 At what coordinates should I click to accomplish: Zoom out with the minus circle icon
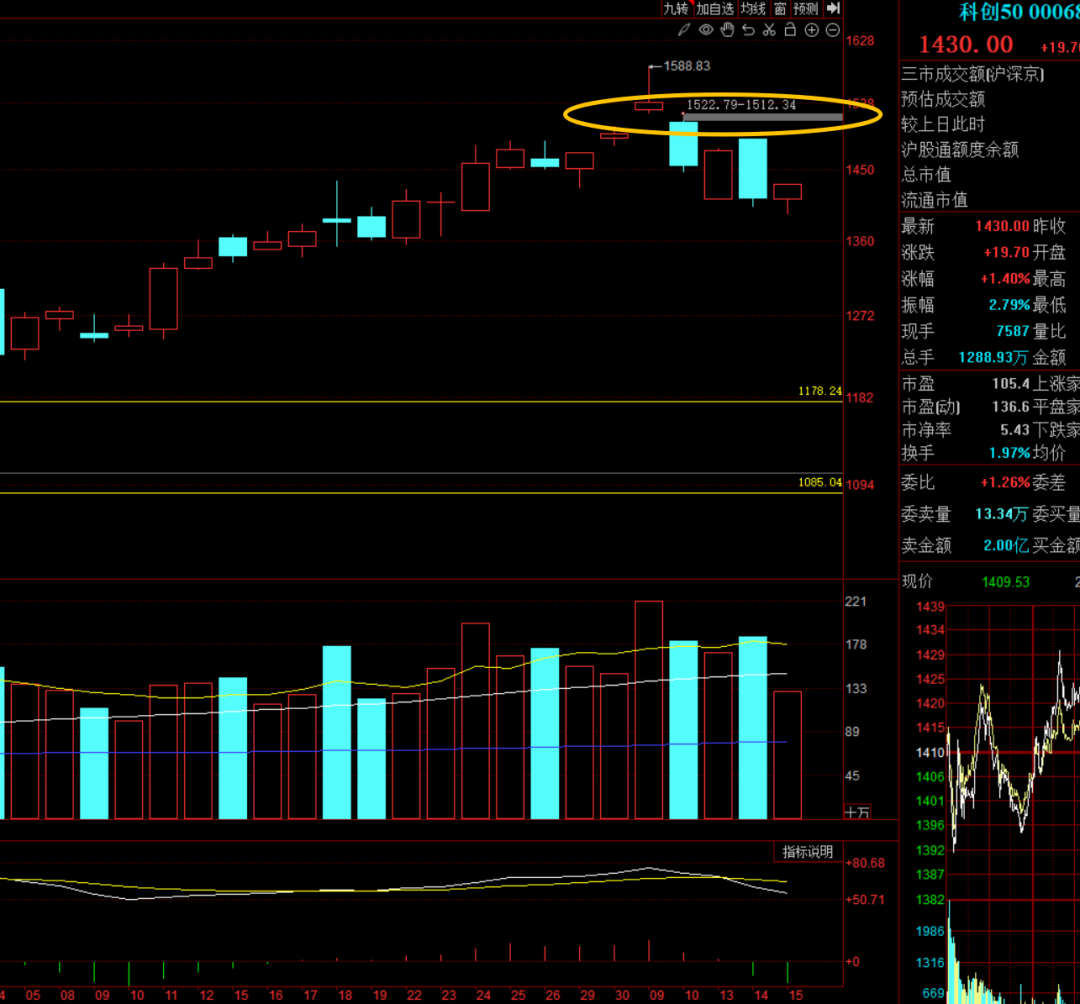[x=832, y=30]
